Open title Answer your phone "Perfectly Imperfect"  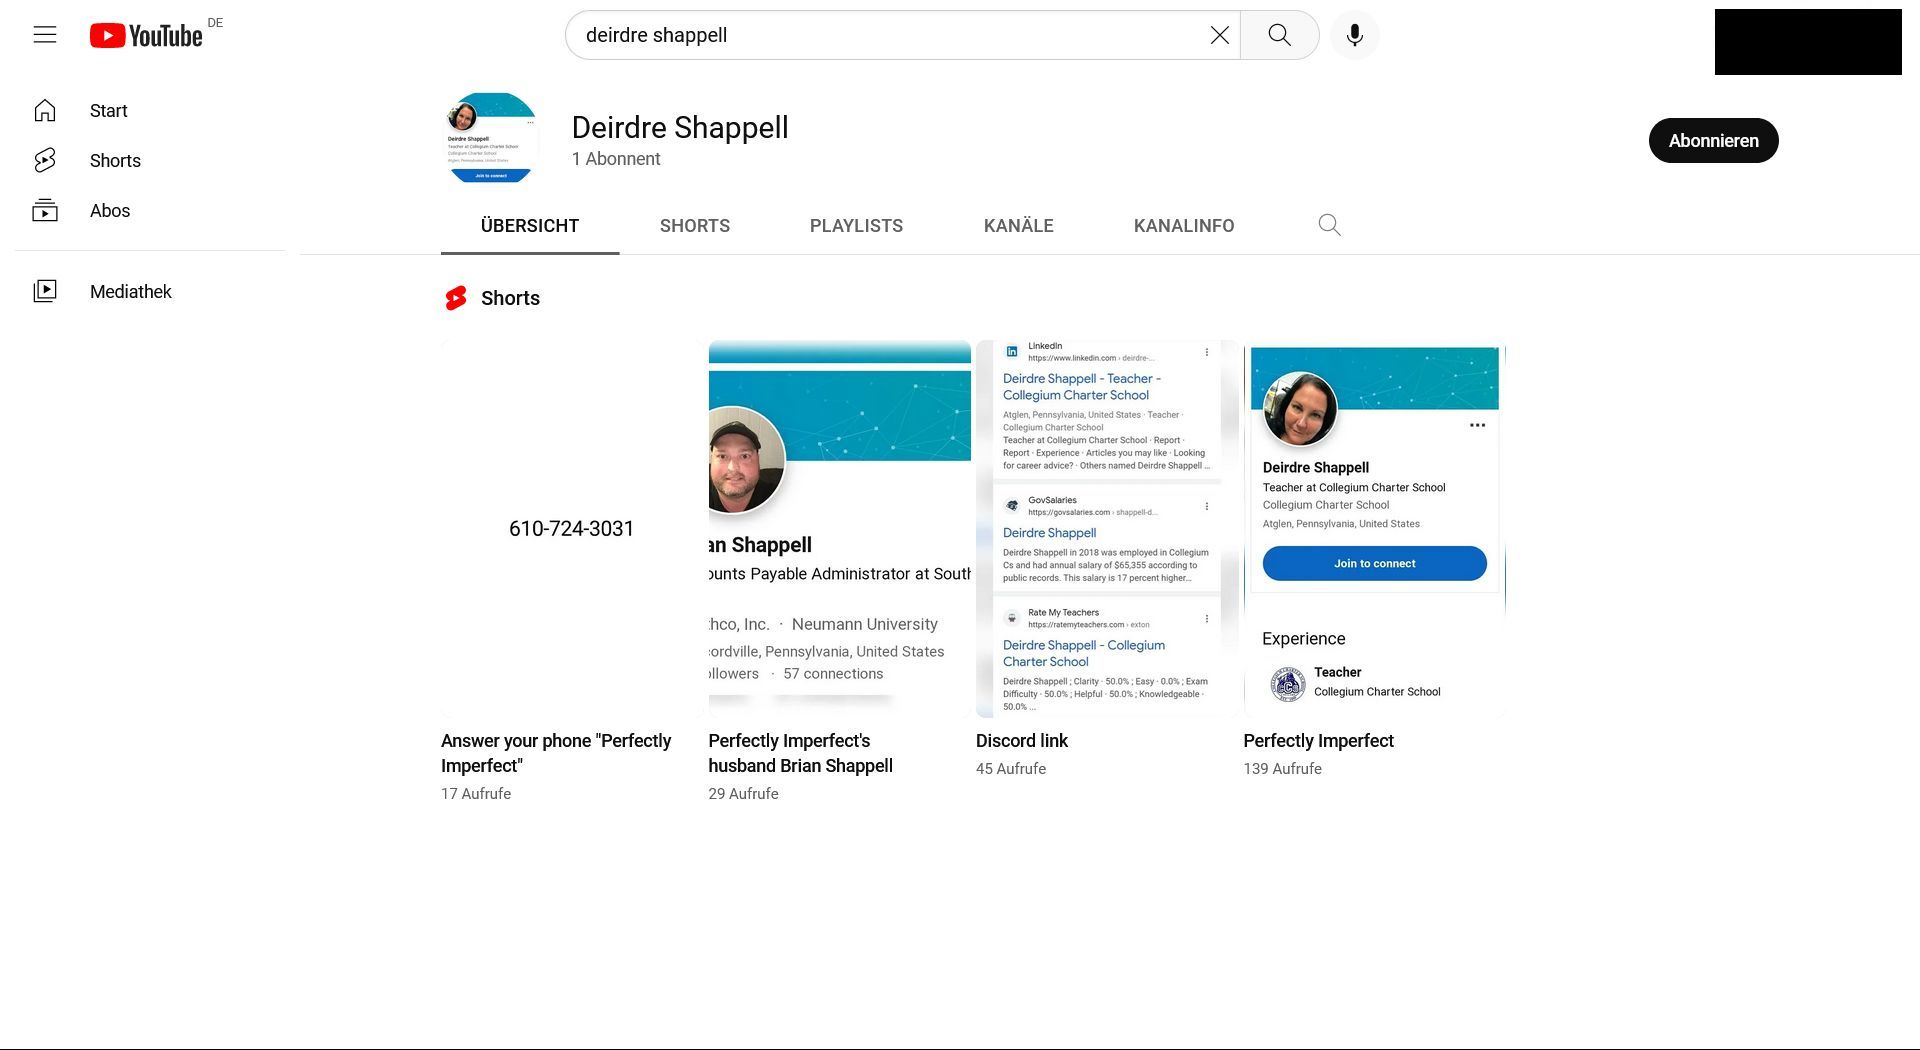click(556, 753)
